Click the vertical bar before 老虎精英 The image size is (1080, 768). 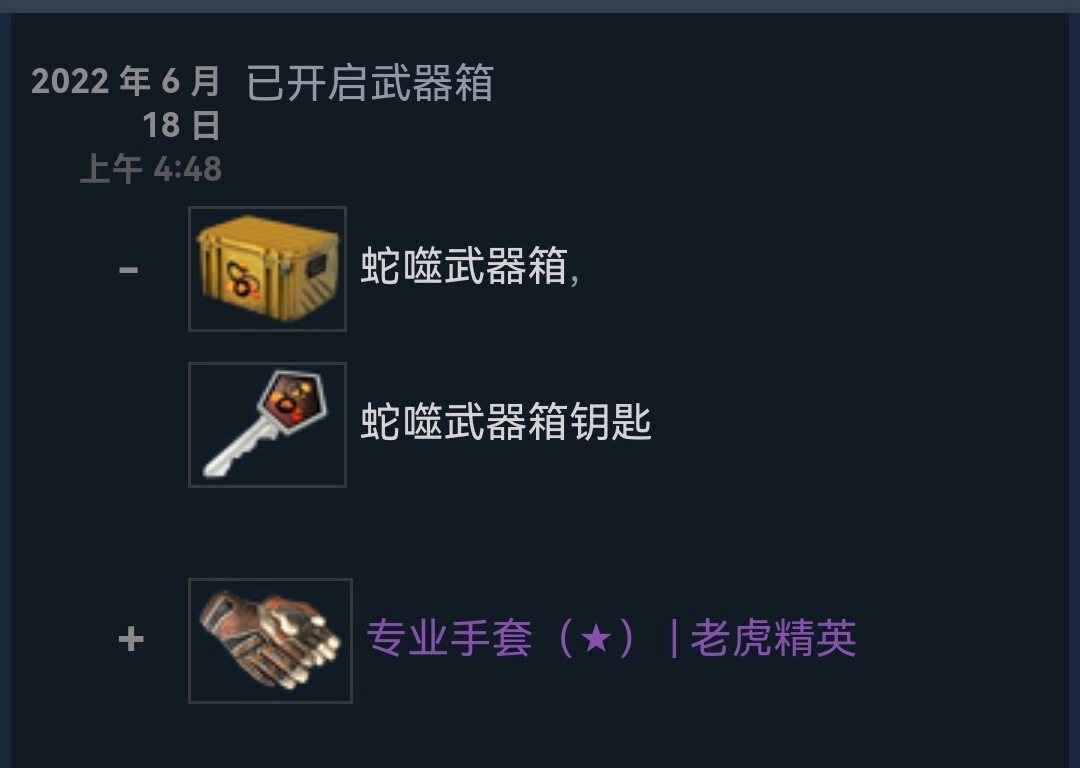674,639
